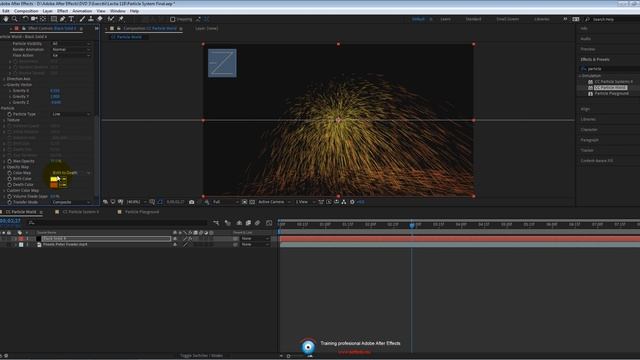Screen dimensions: 640x360
Task: Open the Transfer Mode dropdown
Action: tap(71, 202)
